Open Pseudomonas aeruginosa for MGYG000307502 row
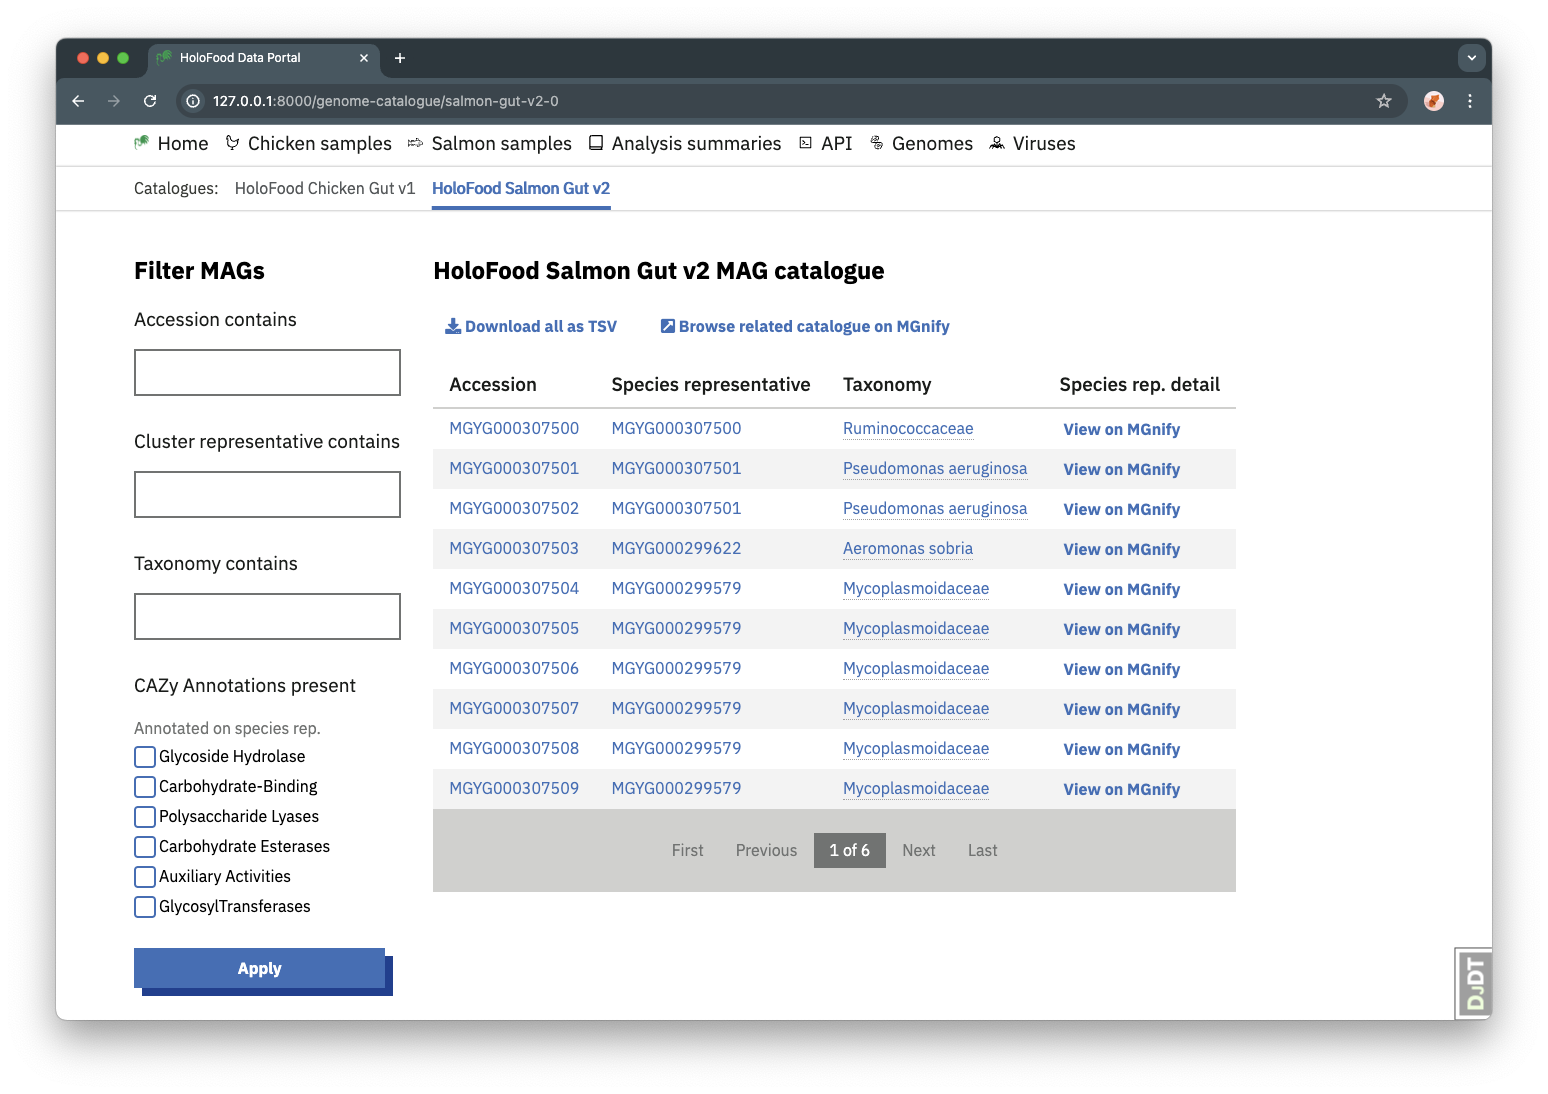The height and width of the screenshot is (1094, 1548). [x=935, y=508]
